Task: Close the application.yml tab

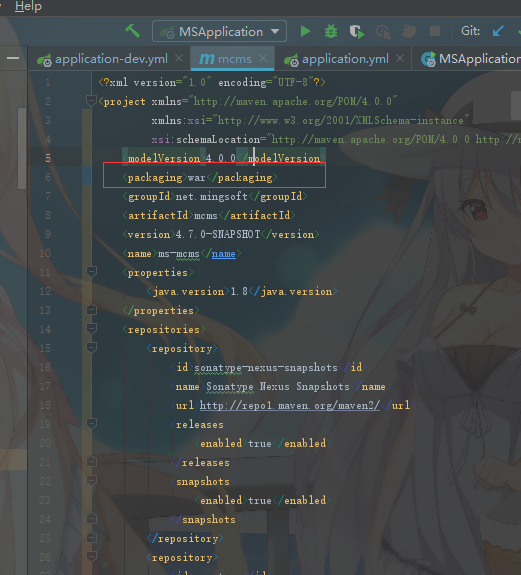Action: (x=400, y=58)
